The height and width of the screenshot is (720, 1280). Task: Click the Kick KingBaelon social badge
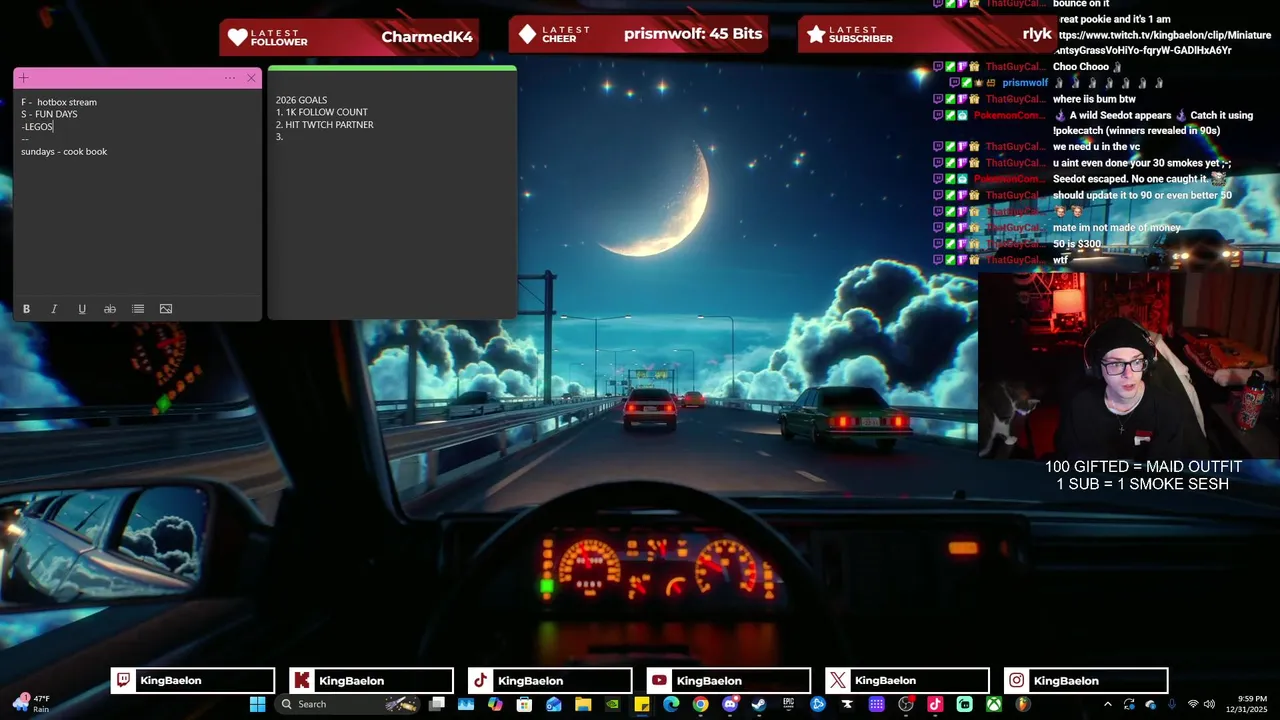pyautogui.click(x=371, y=681)
